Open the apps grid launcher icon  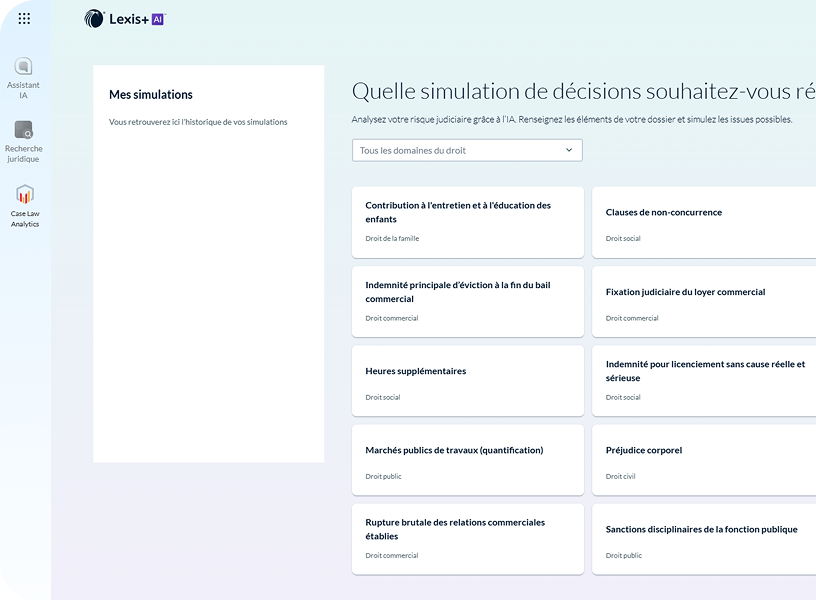coord(24,18)
